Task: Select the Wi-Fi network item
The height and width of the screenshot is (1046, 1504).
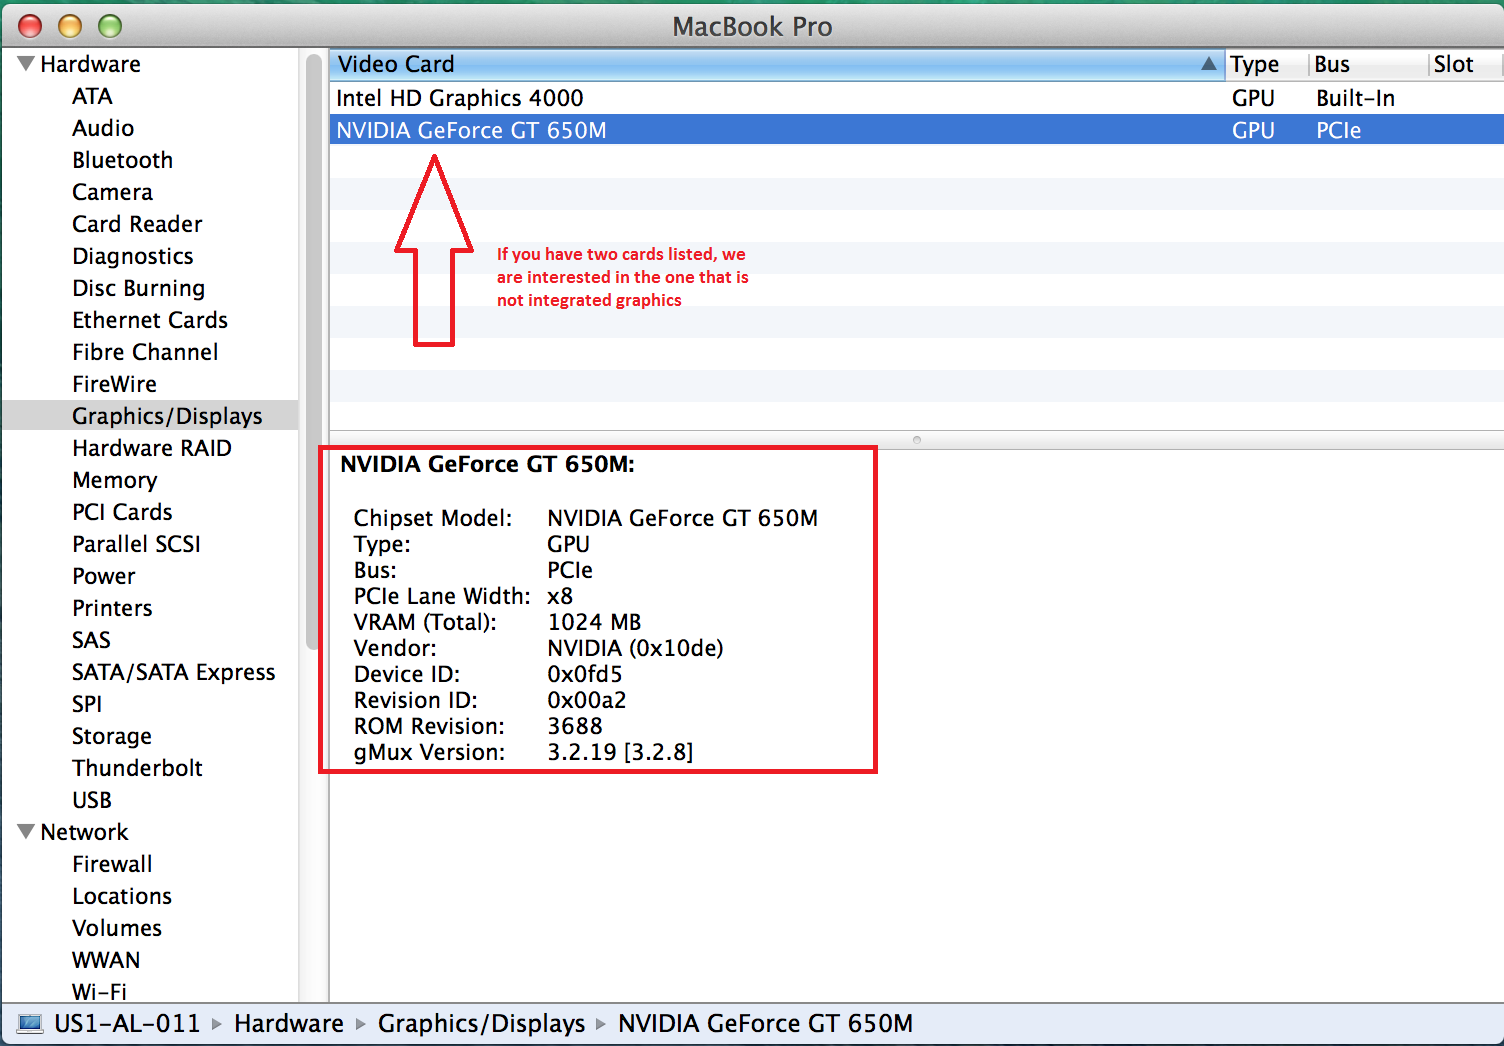Action: click(99, 991)
